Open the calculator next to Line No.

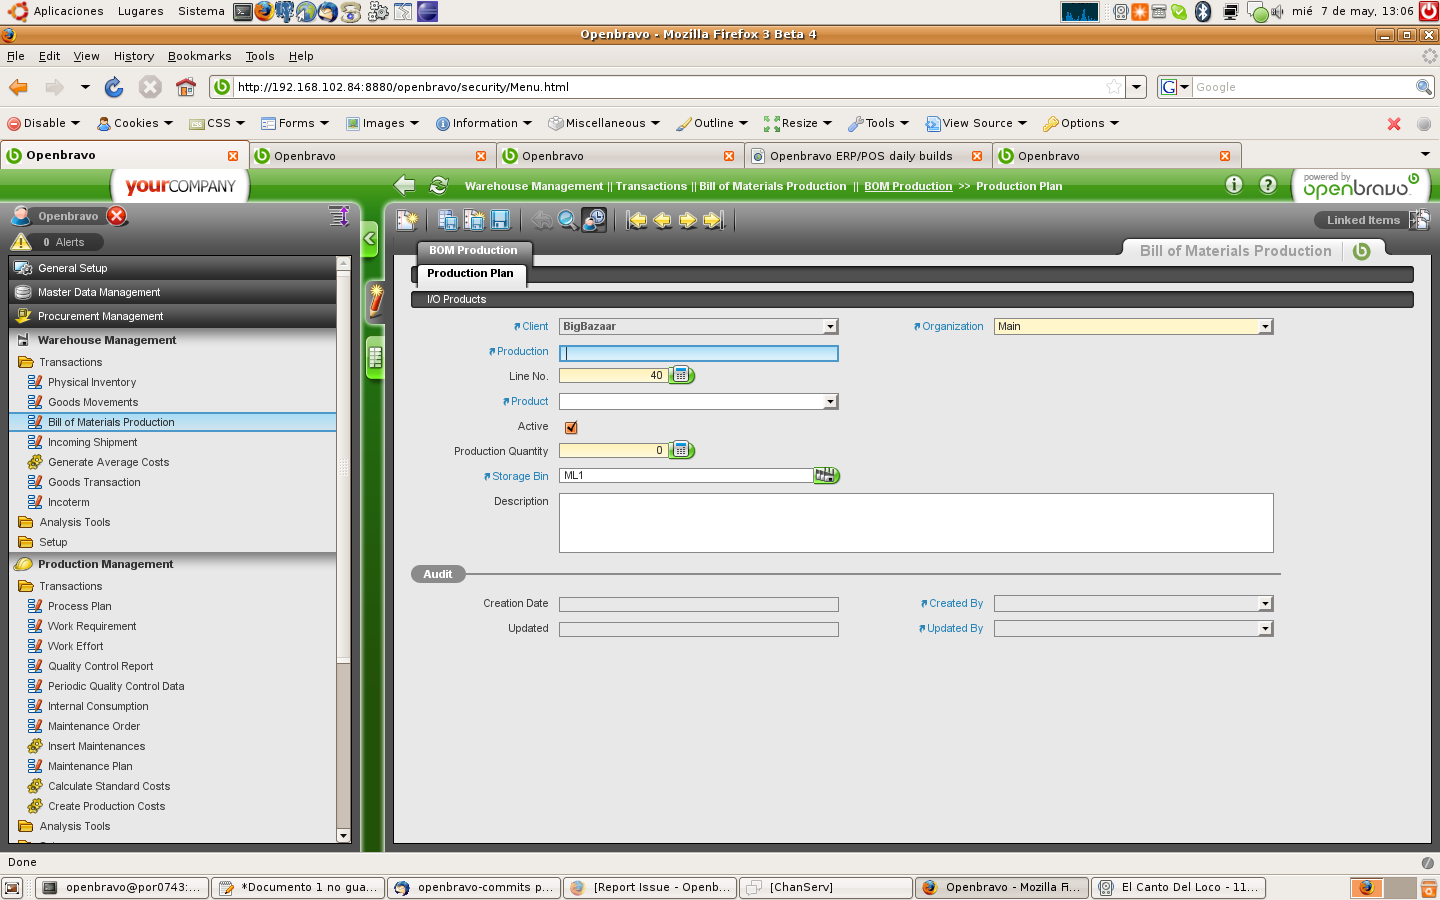[681, 375]
